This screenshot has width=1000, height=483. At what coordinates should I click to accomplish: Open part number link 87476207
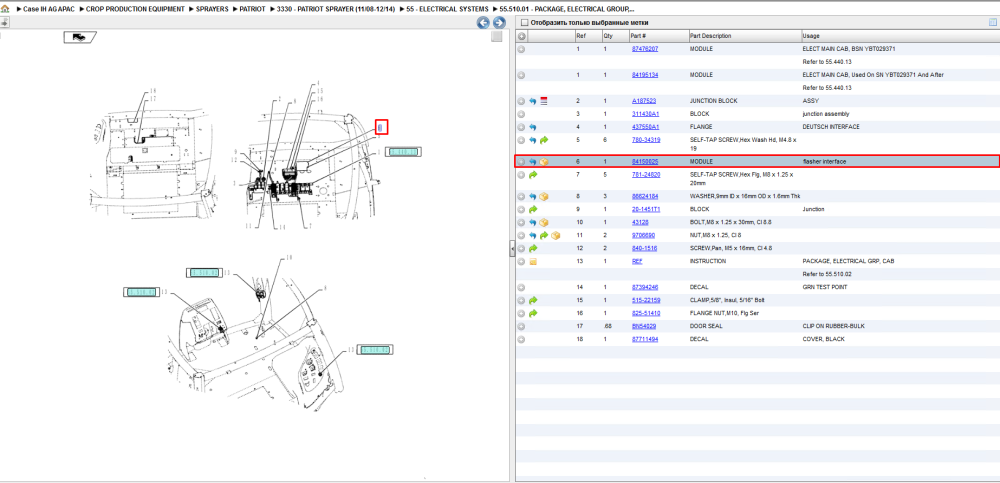[645, 49]
